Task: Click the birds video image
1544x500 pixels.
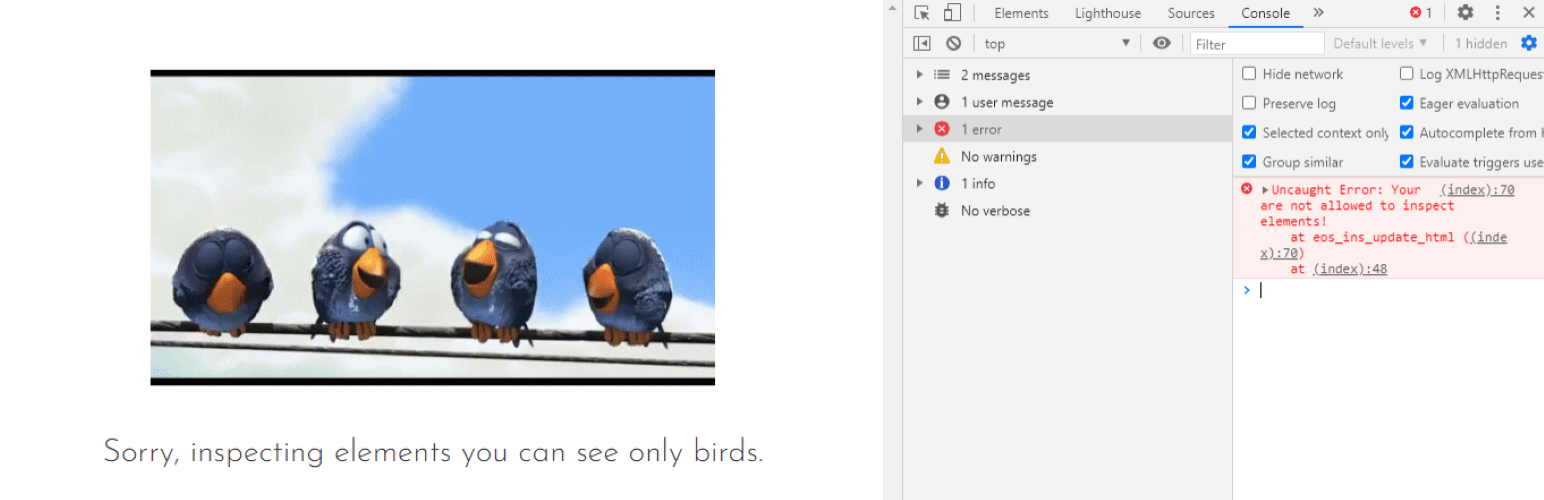Action: point(432,227)
